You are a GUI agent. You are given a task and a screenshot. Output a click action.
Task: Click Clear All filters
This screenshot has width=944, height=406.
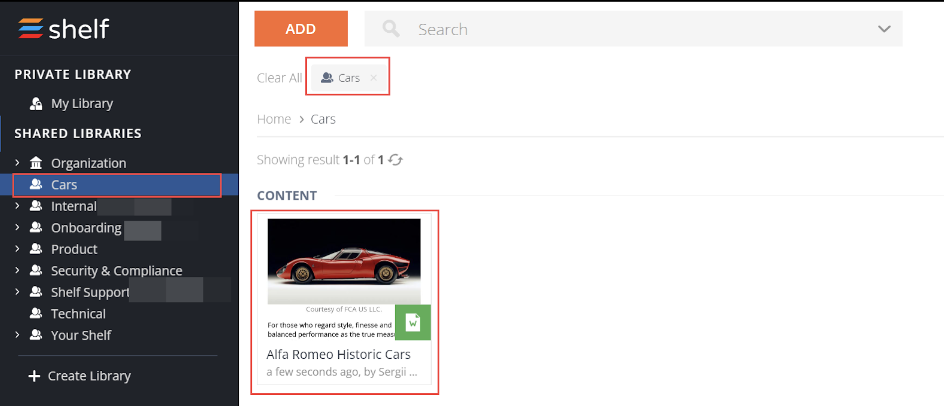280,78
